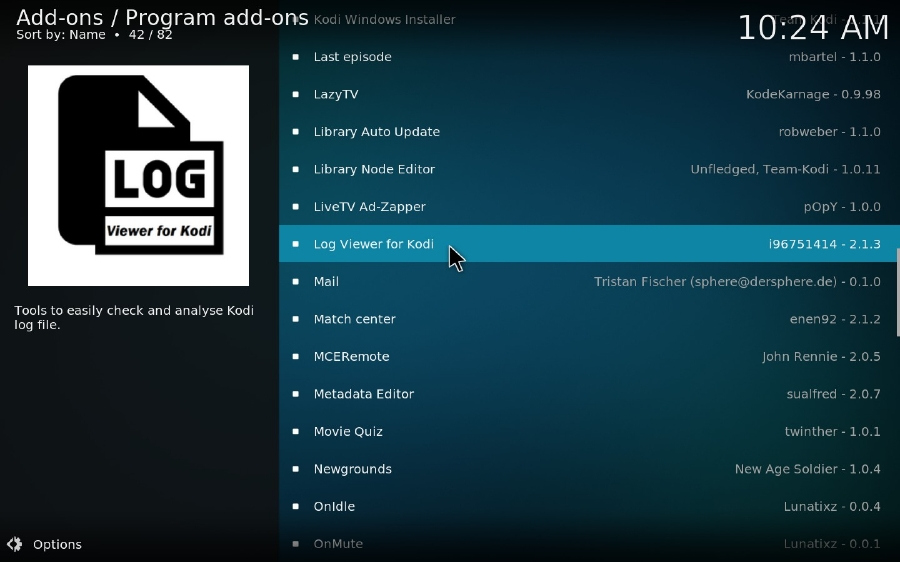Click the bullet icon beside Last episode

pos(296,56)
